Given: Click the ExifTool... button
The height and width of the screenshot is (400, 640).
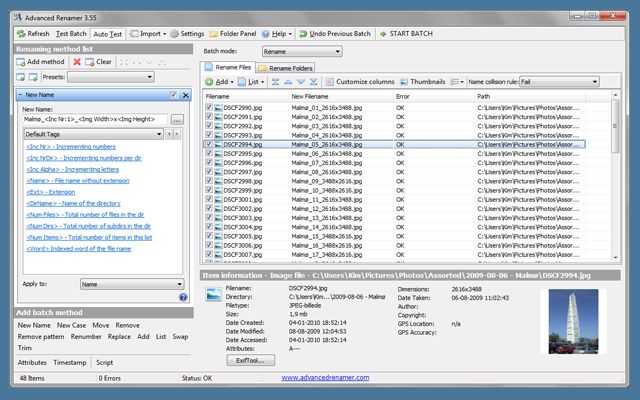Looking at the screenshot, I should 251,360.
